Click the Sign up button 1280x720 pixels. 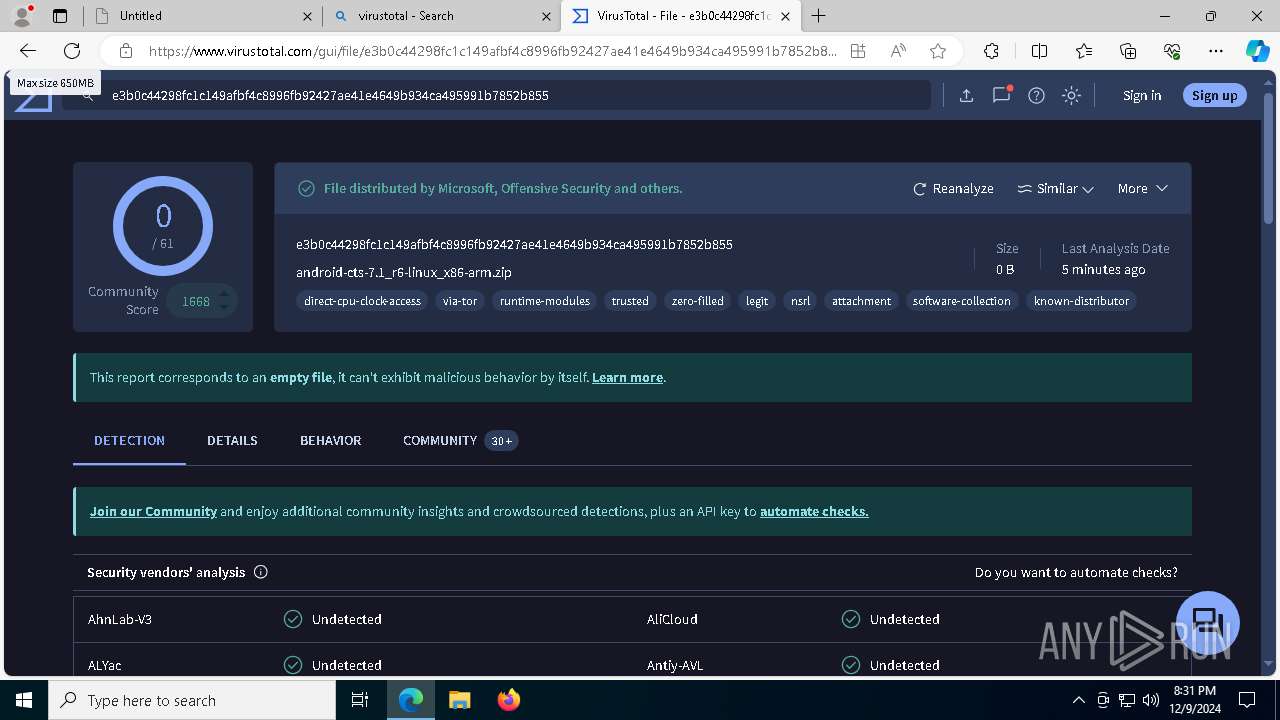click(x=1214, y=95)
